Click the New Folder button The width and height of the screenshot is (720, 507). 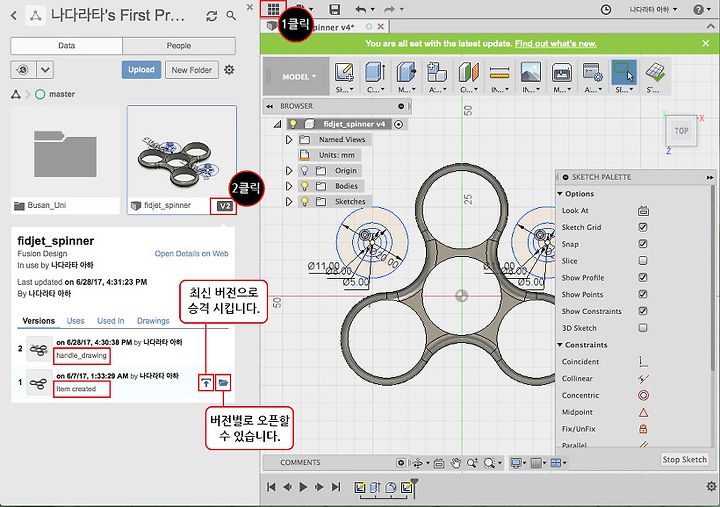click(x=191, y=70)
